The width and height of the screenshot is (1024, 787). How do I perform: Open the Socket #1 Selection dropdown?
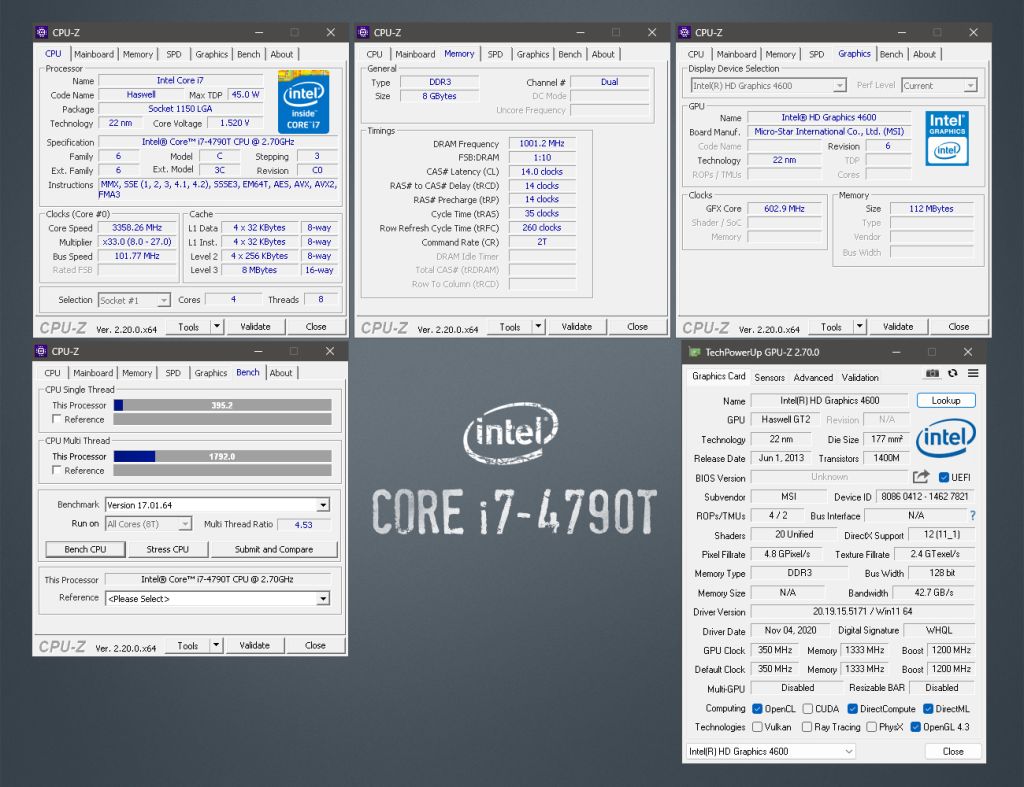pyautogui.click(x=134, y=300)
